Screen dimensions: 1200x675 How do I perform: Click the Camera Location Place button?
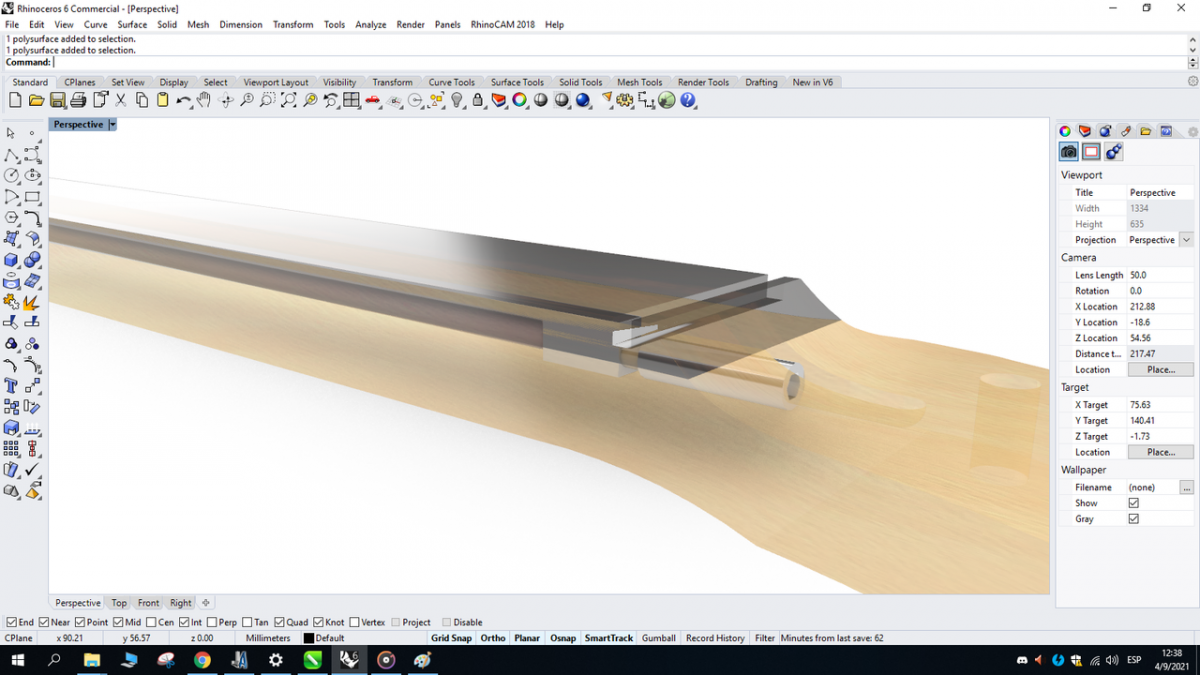[1160, 370]
